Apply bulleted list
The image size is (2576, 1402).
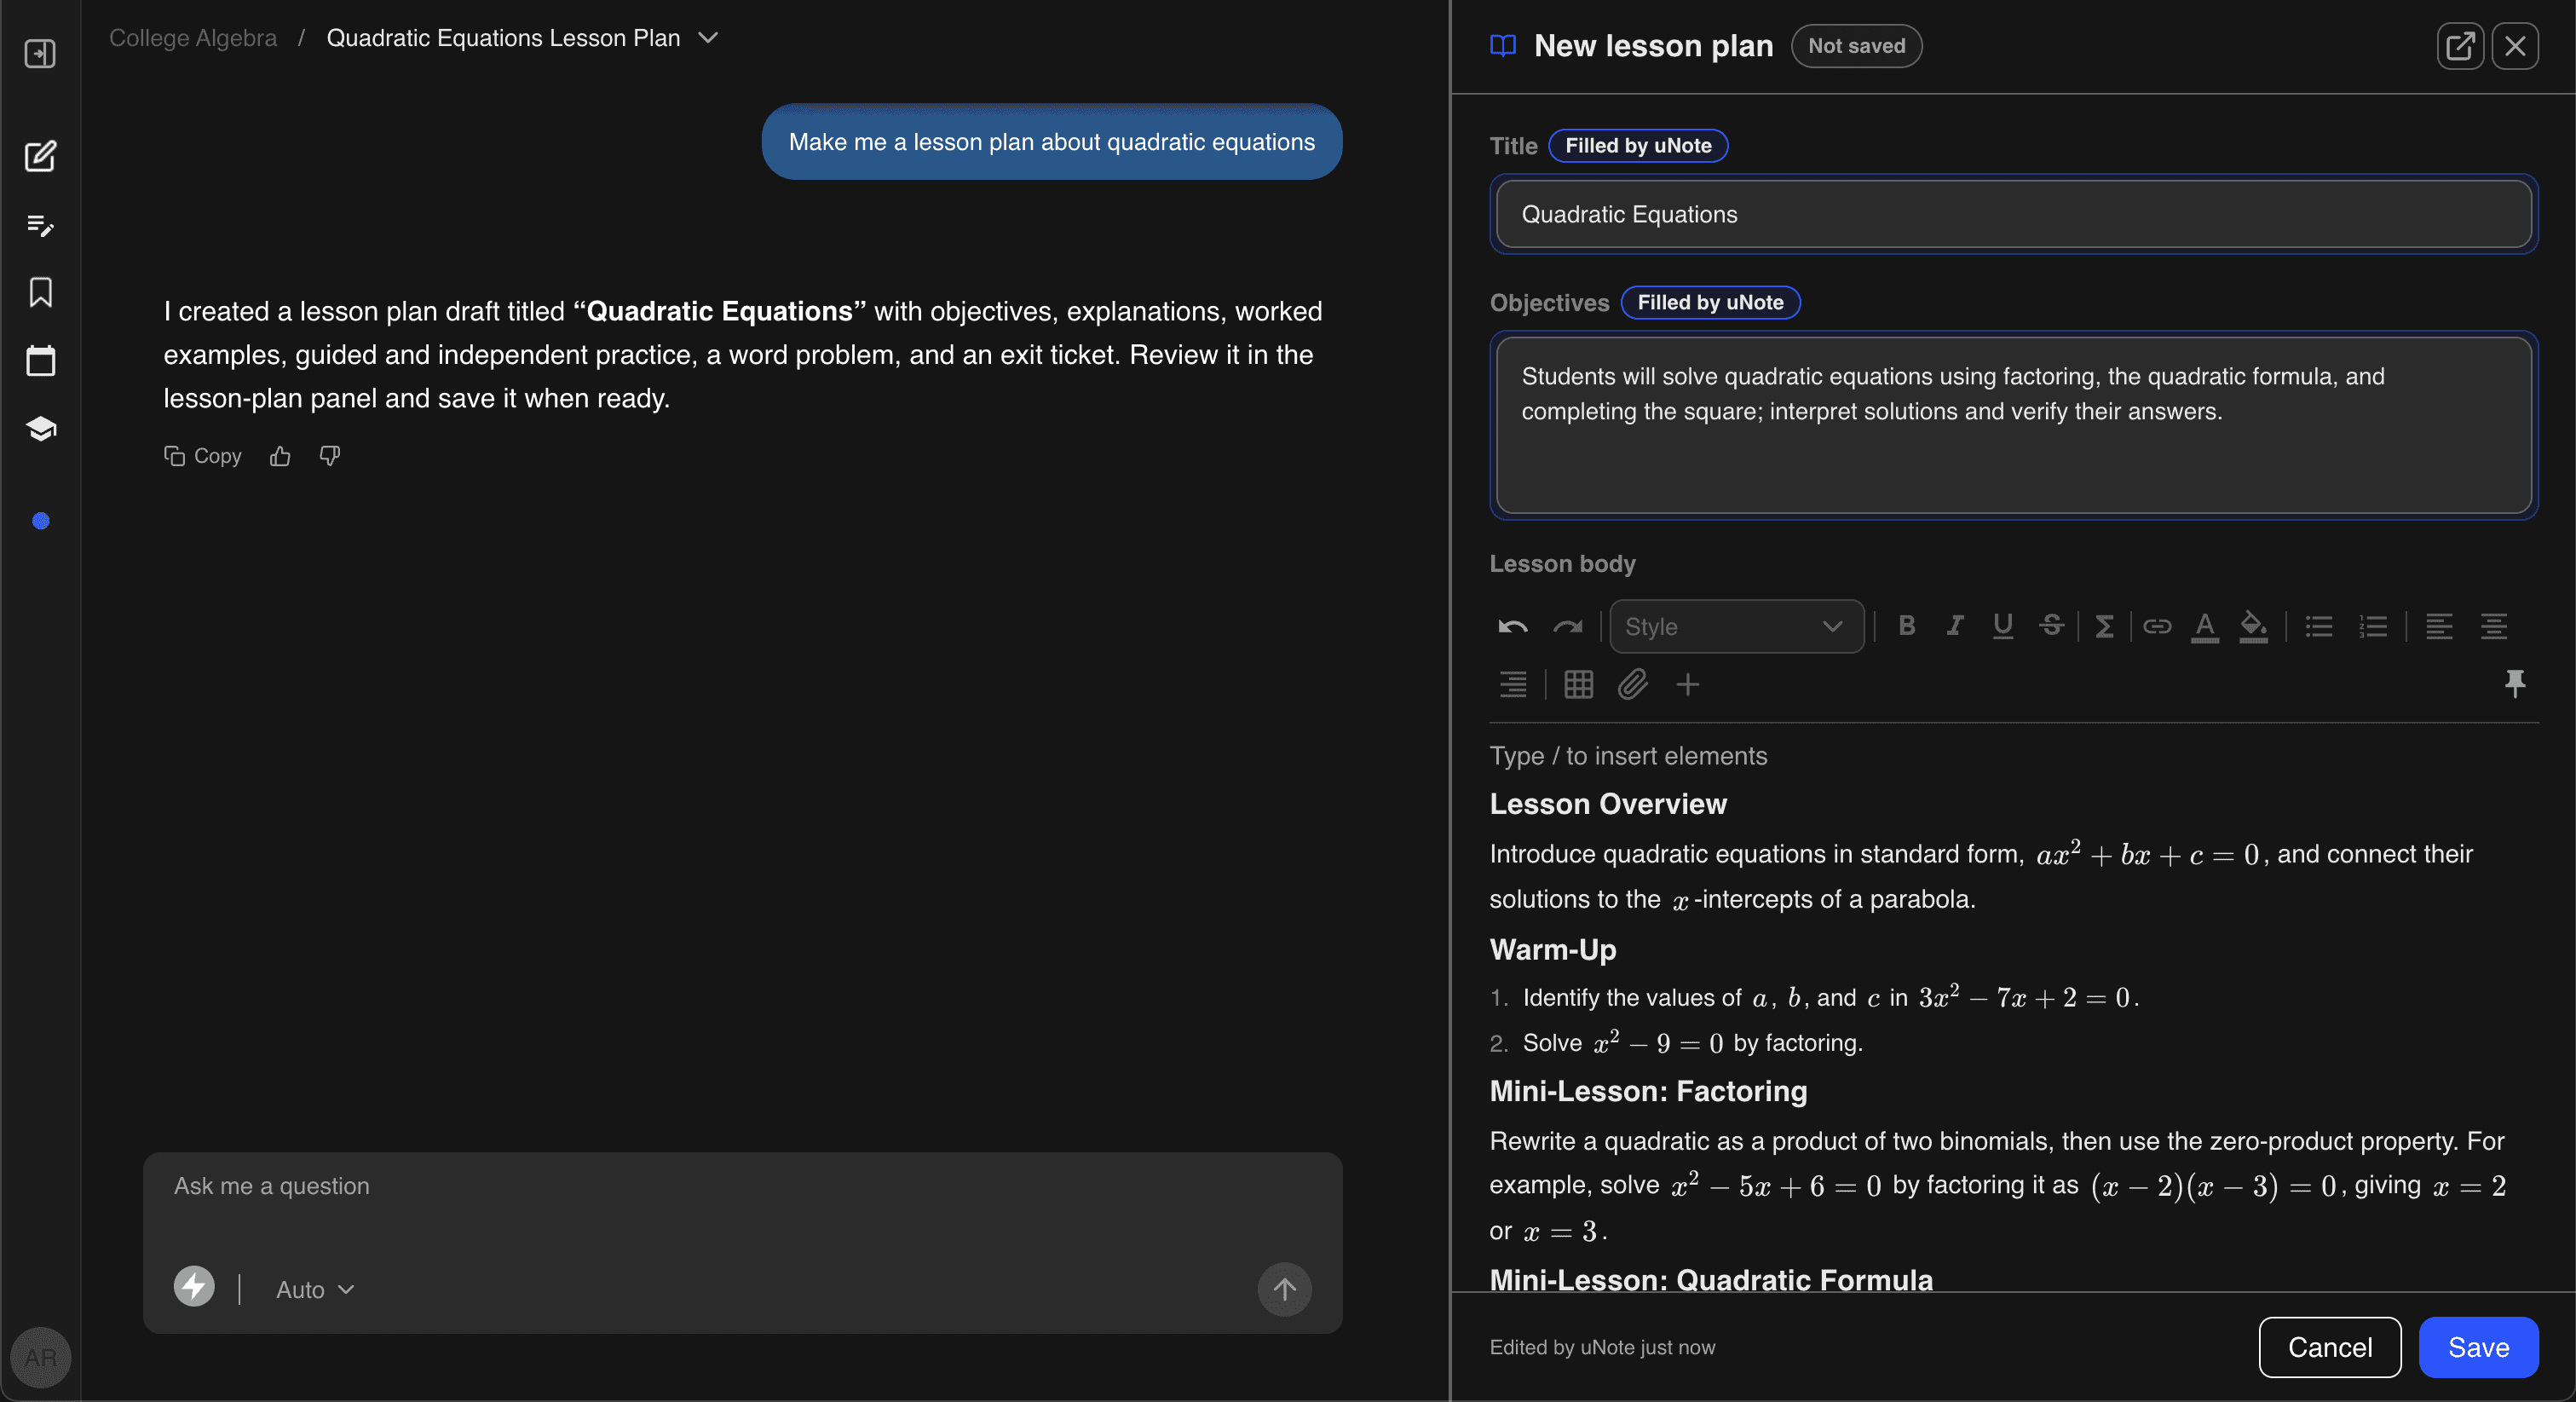point(2319,627)
